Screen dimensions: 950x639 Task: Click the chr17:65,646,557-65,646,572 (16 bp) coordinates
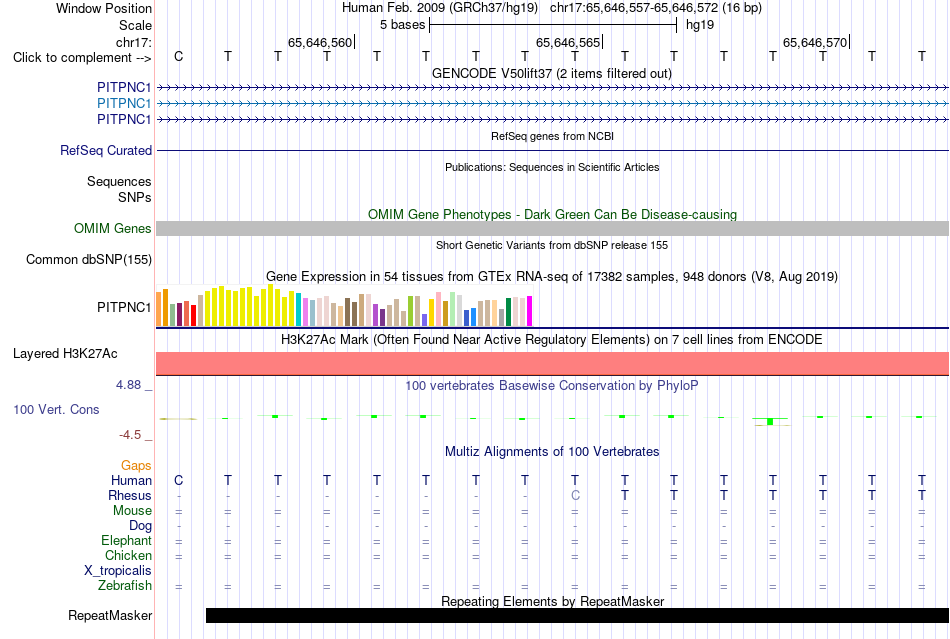[656, 8]
